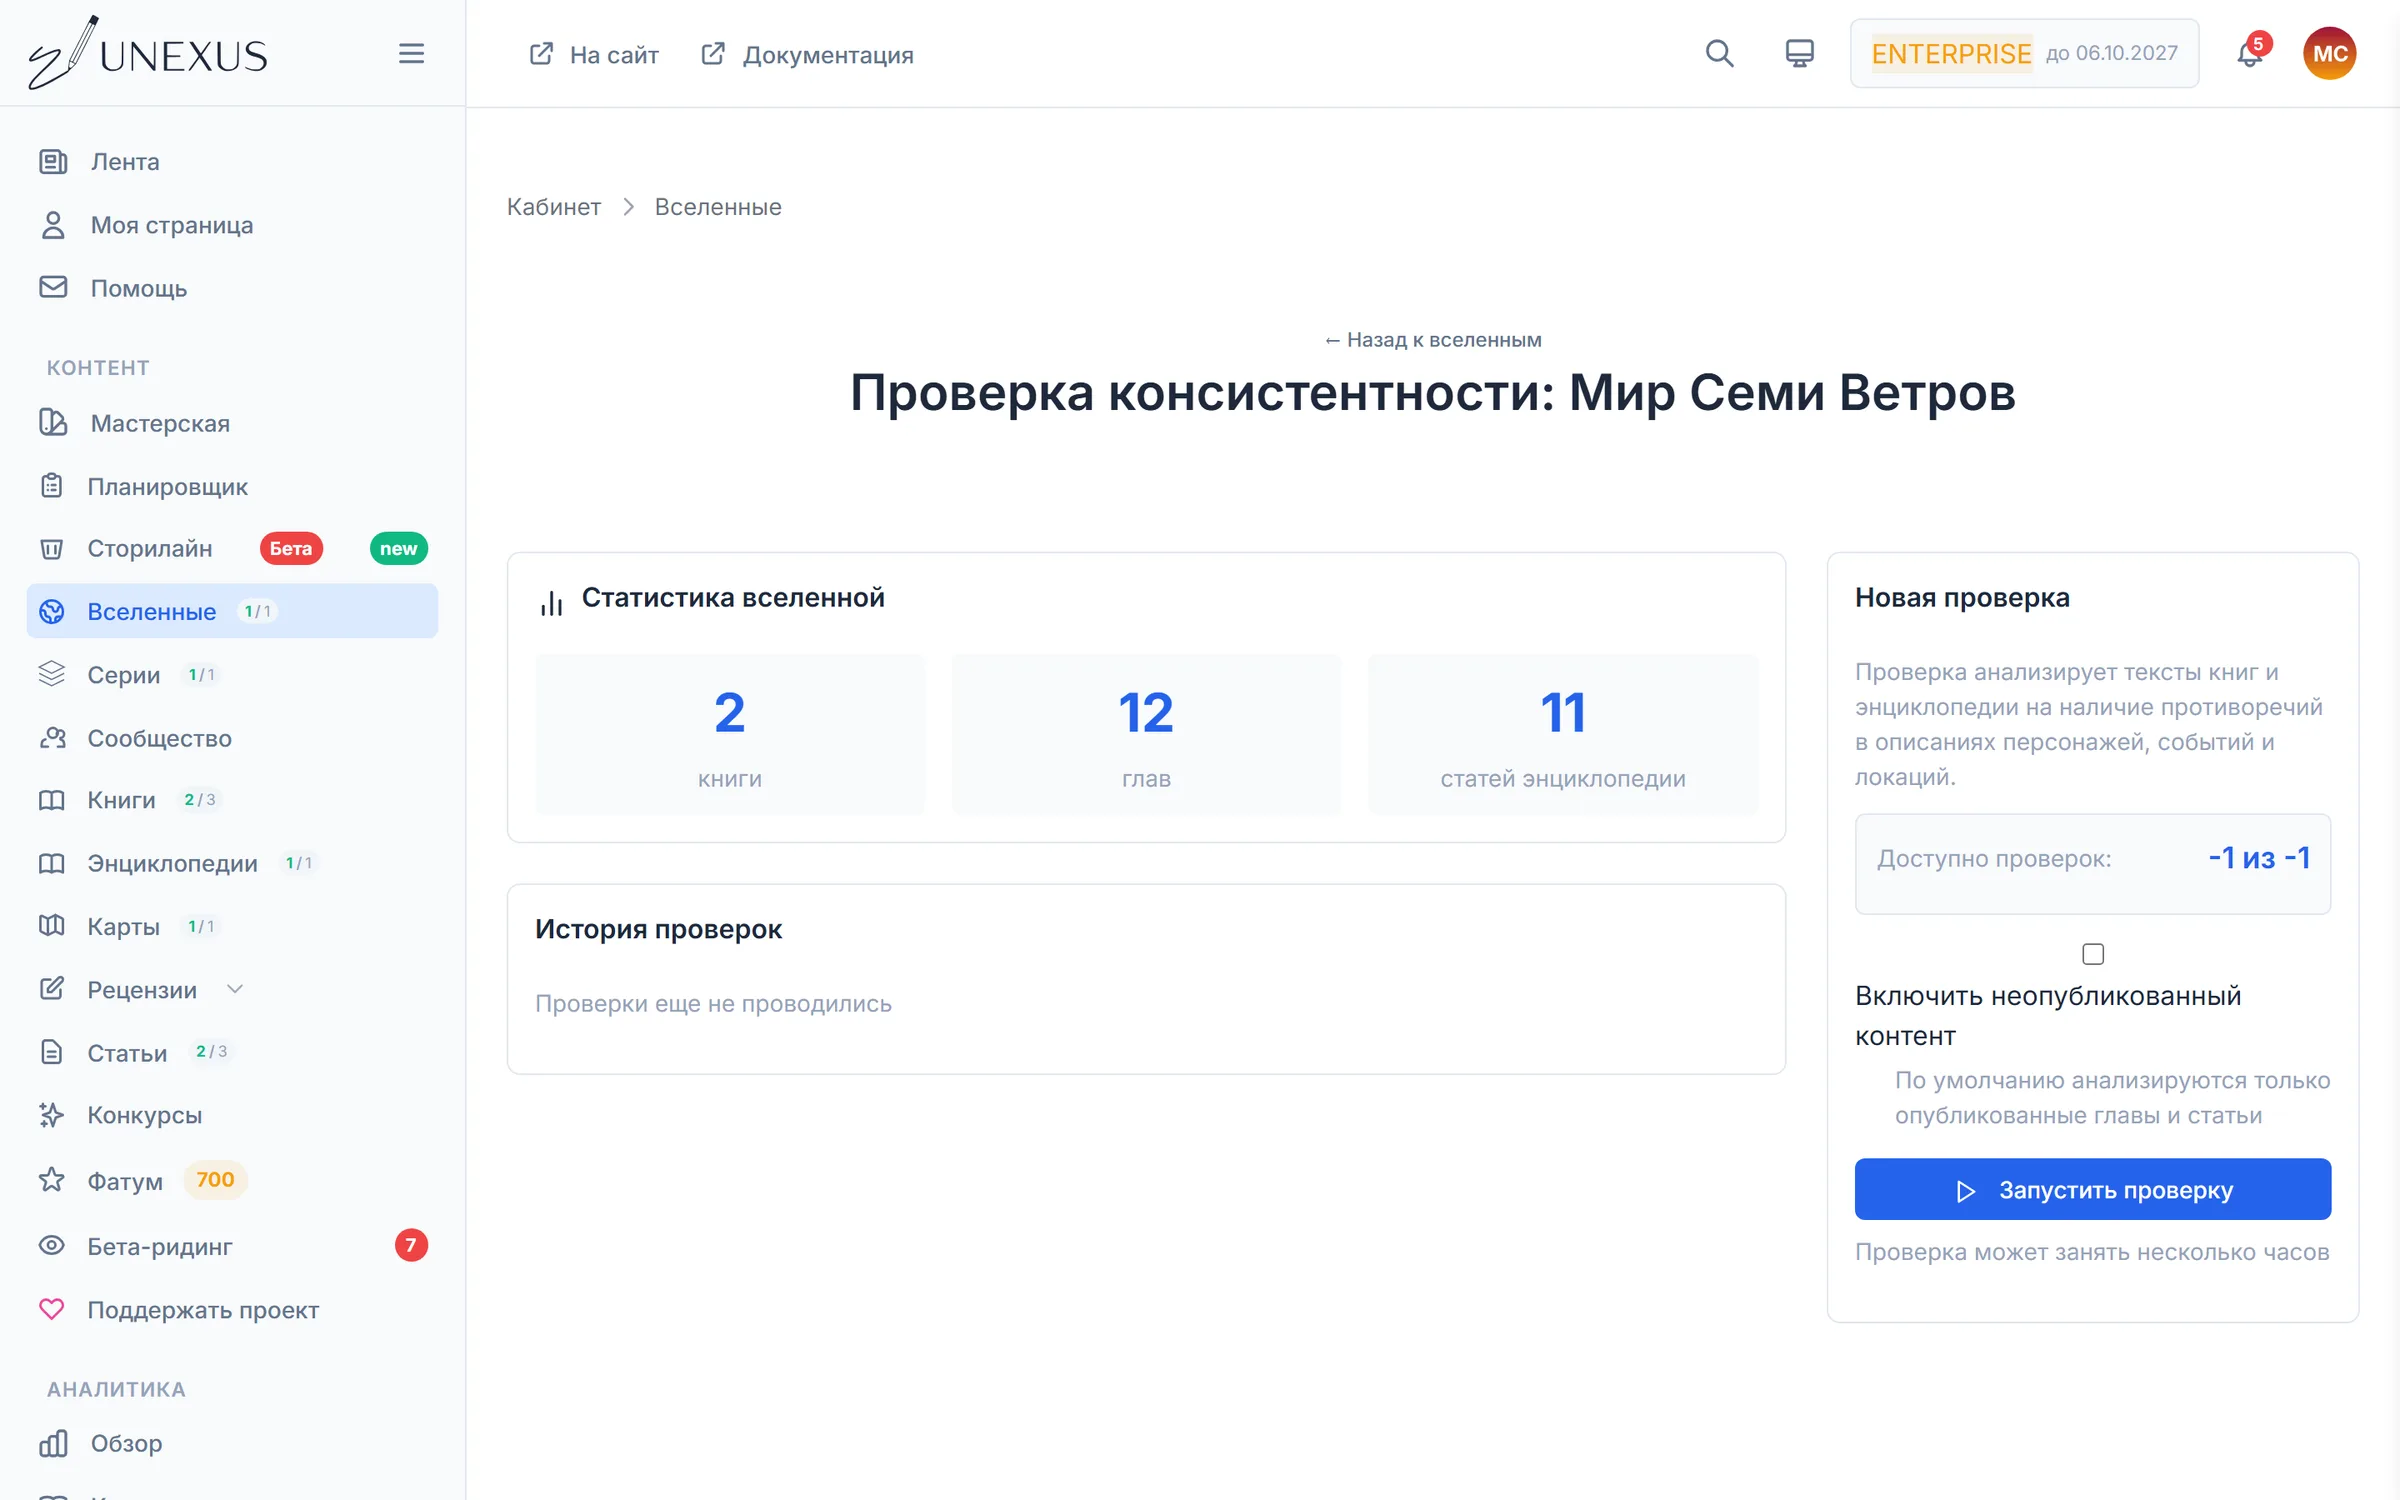Toggle the sidebar hamburger menu

(x=411, y=53)
